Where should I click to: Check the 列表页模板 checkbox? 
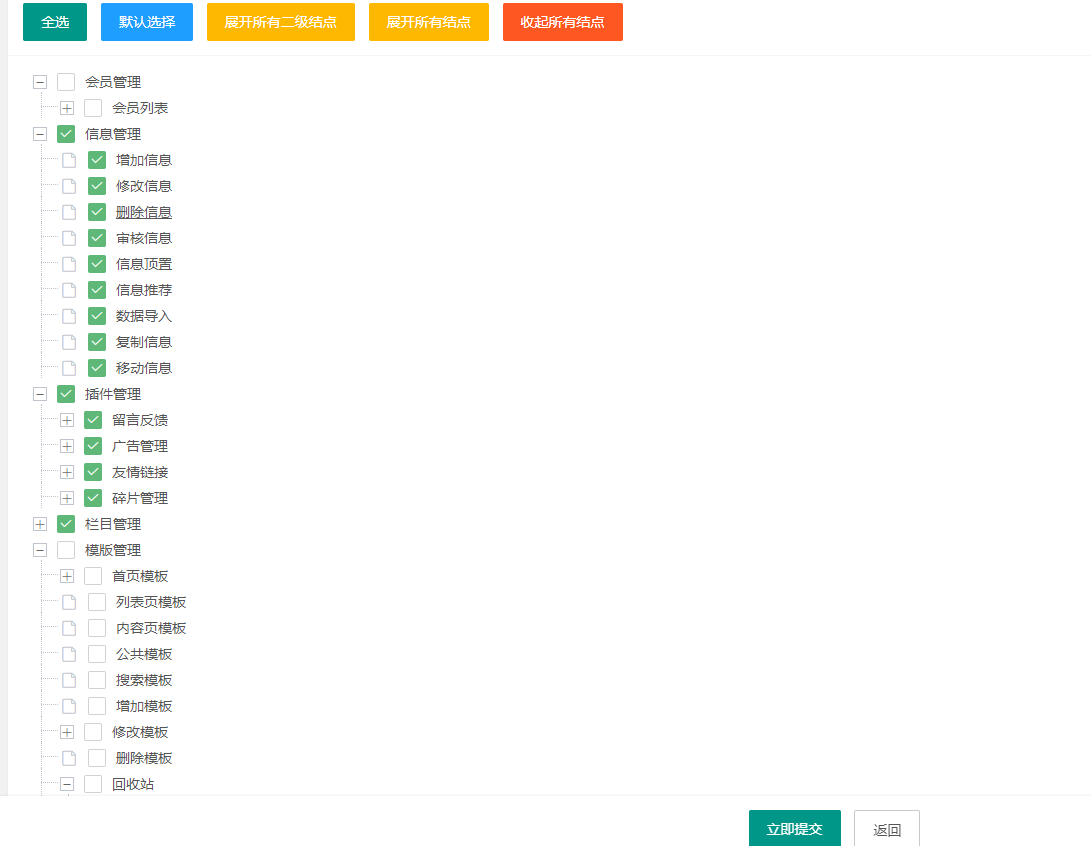coord(97,602)
